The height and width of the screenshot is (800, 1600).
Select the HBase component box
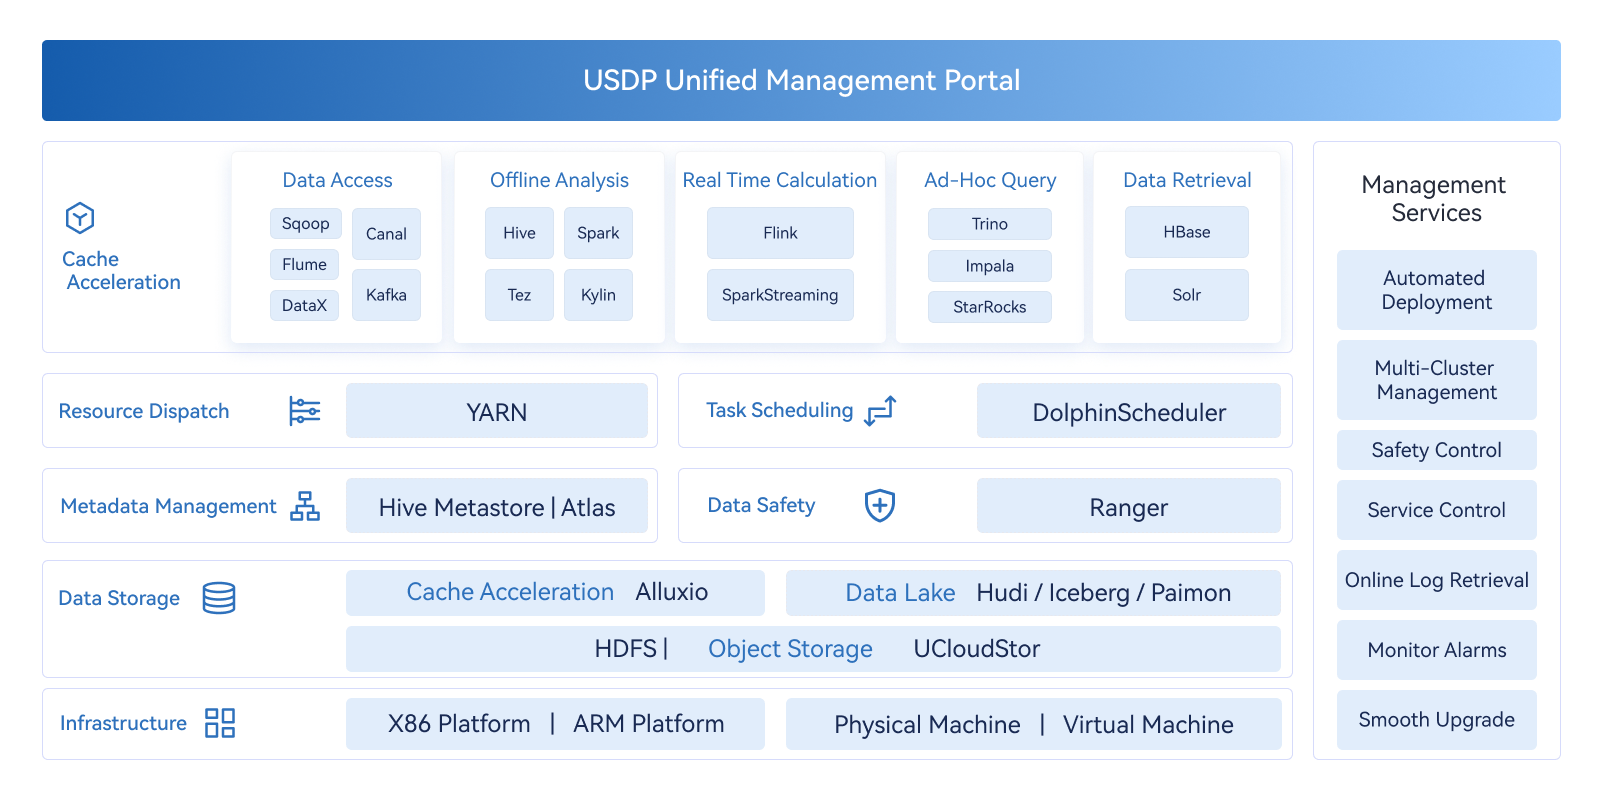(1187, 232)
